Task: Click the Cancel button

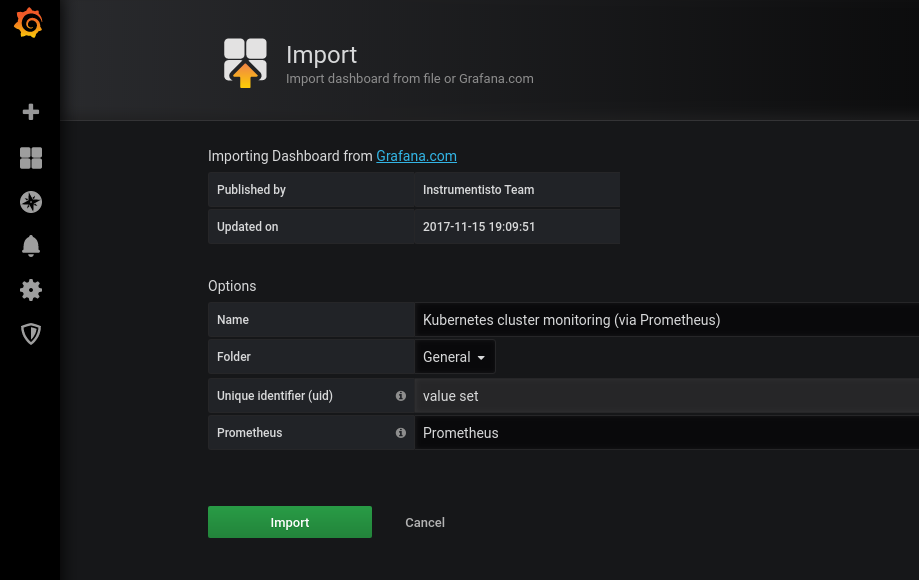Action: pos(425,522)
